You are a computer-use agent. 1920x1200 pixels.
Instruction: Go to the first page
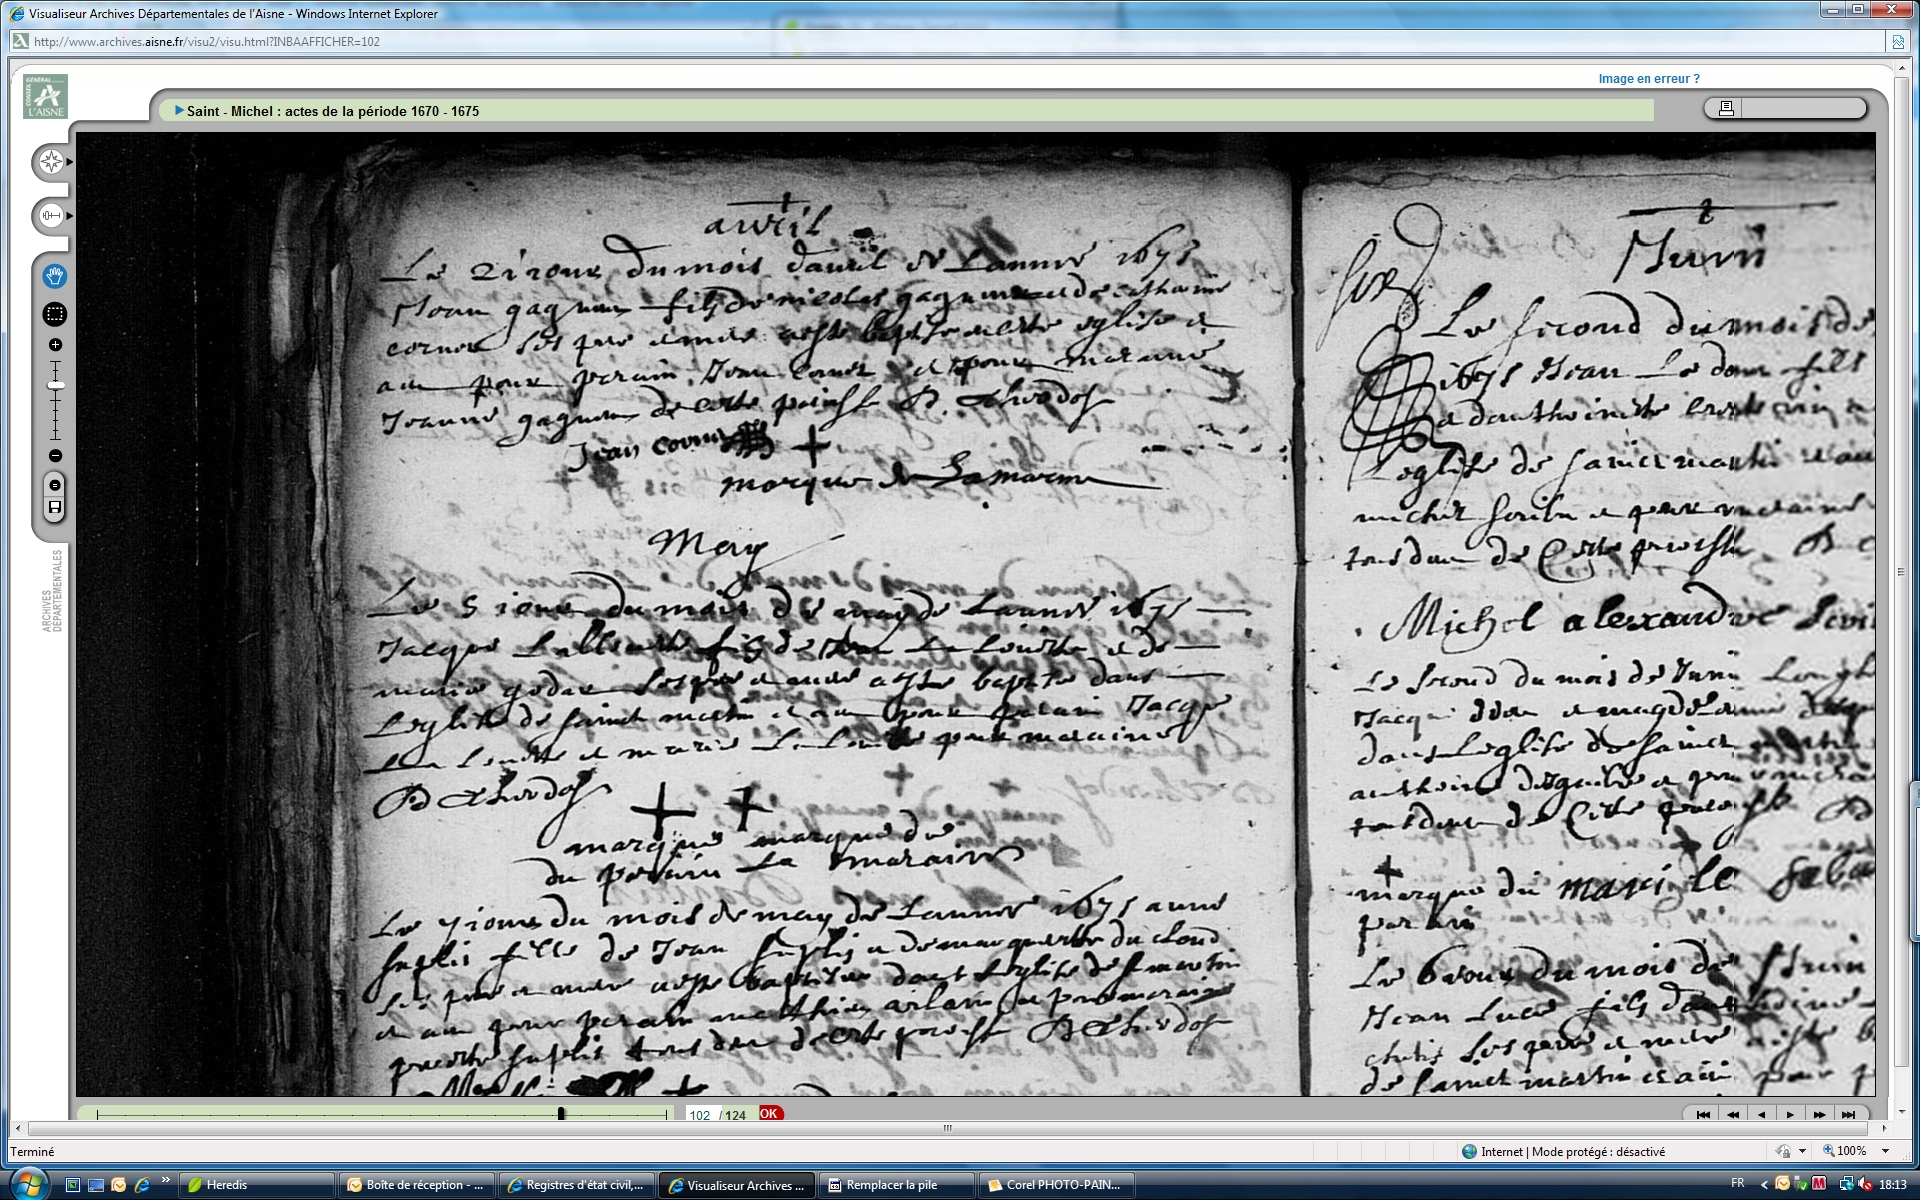point(1703,1114)
